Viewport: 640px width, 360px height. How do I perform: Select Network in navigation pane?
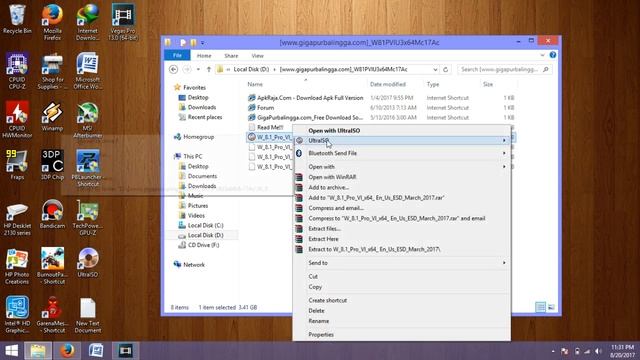point(189,264)
